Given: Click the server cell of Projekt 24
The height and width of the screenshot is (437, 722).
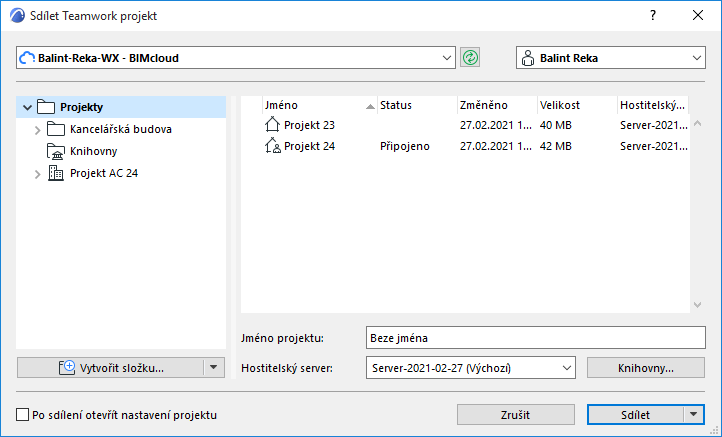Looking at the screenshot, I should (x=654, y=146).
